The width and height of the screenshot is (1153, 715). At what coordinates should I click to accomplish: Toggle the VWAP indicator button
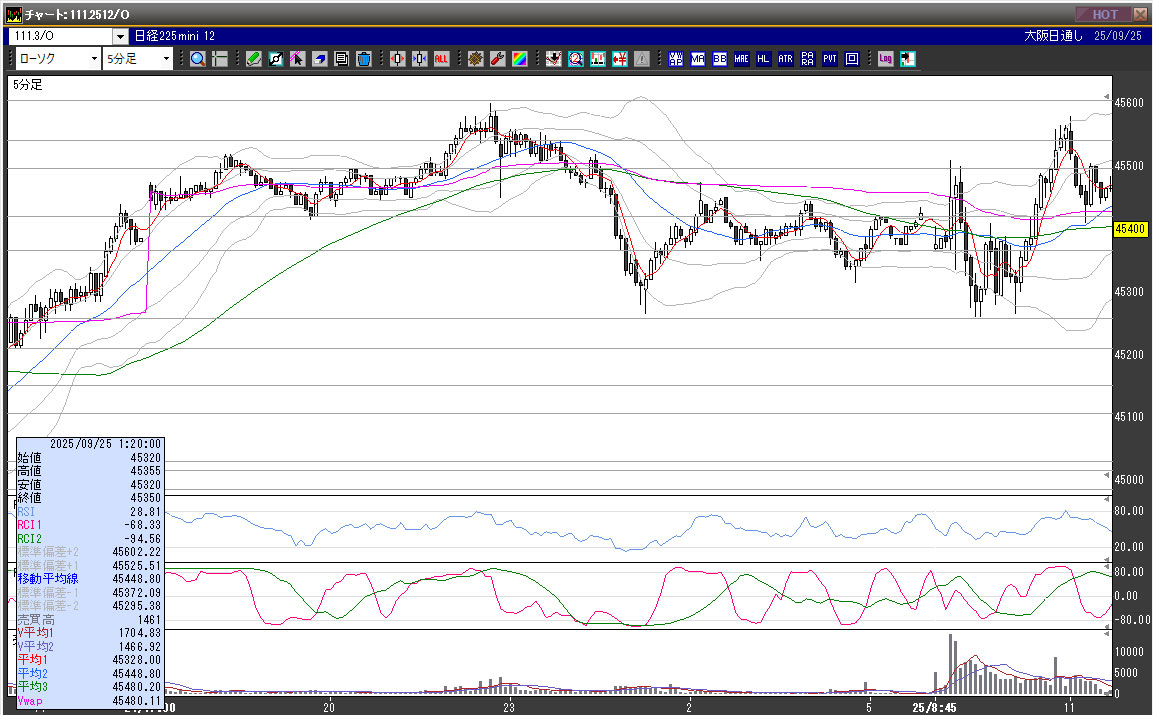tap(675, 59)
